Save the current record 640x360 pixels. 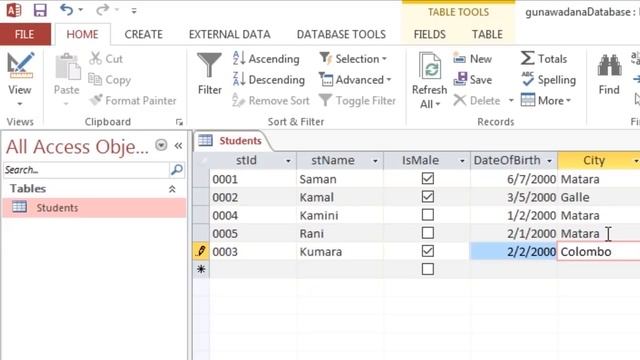(x=473, y=80)
